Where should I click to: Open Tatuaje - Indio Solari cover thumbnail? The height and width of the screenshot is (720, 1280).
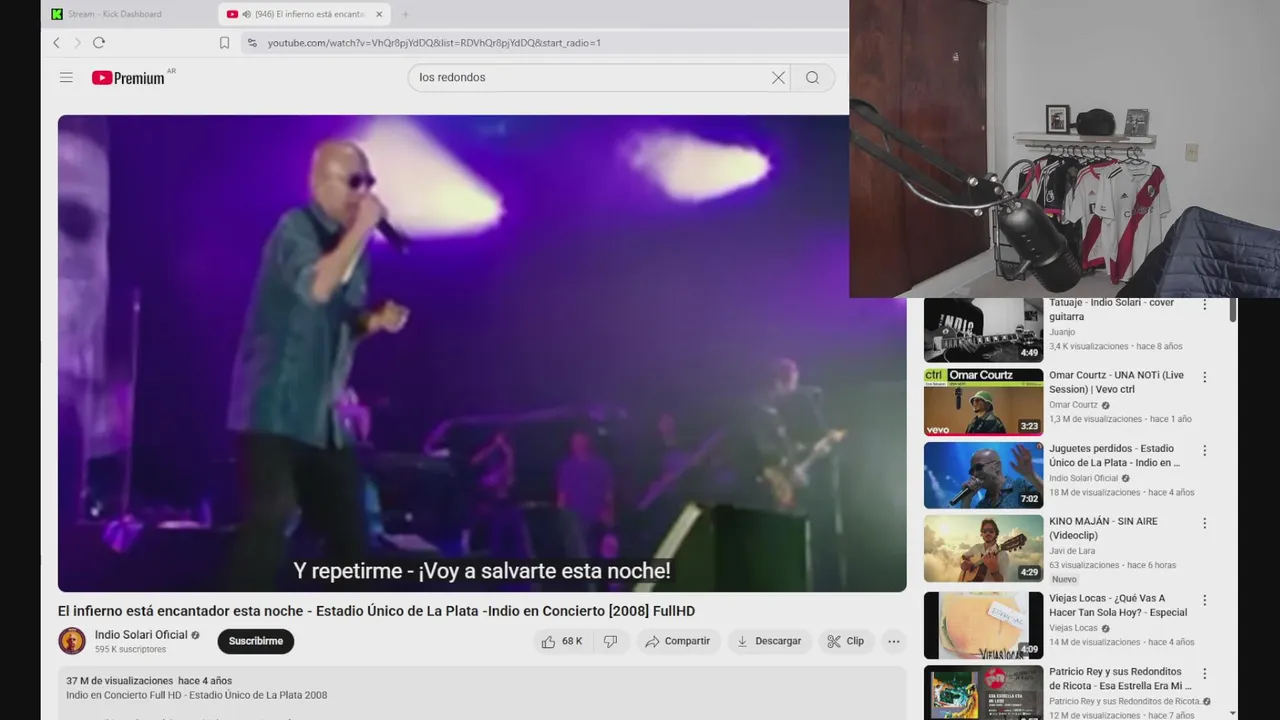pos(983,330)
